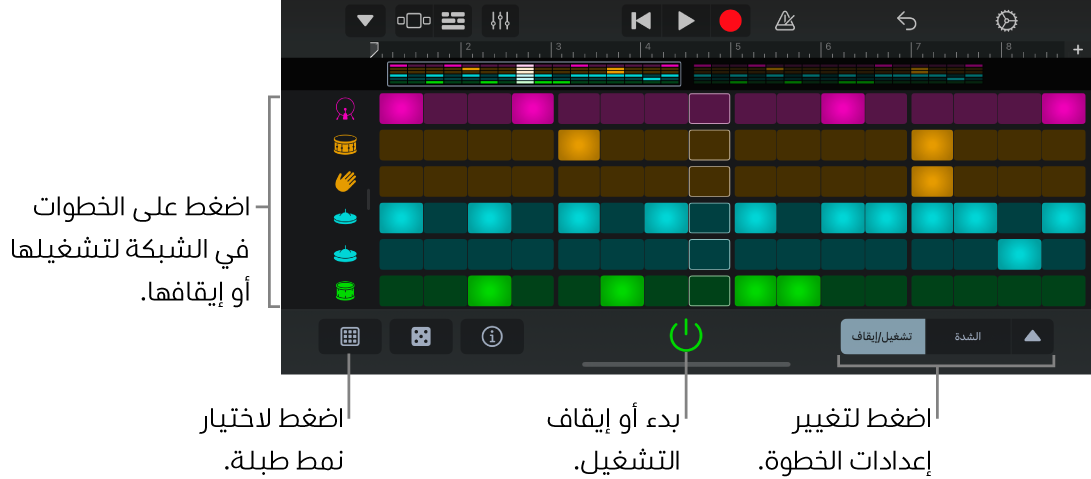Turn off kick row step 11
The width and height of the screenshot is (1091, 479).
843,109
